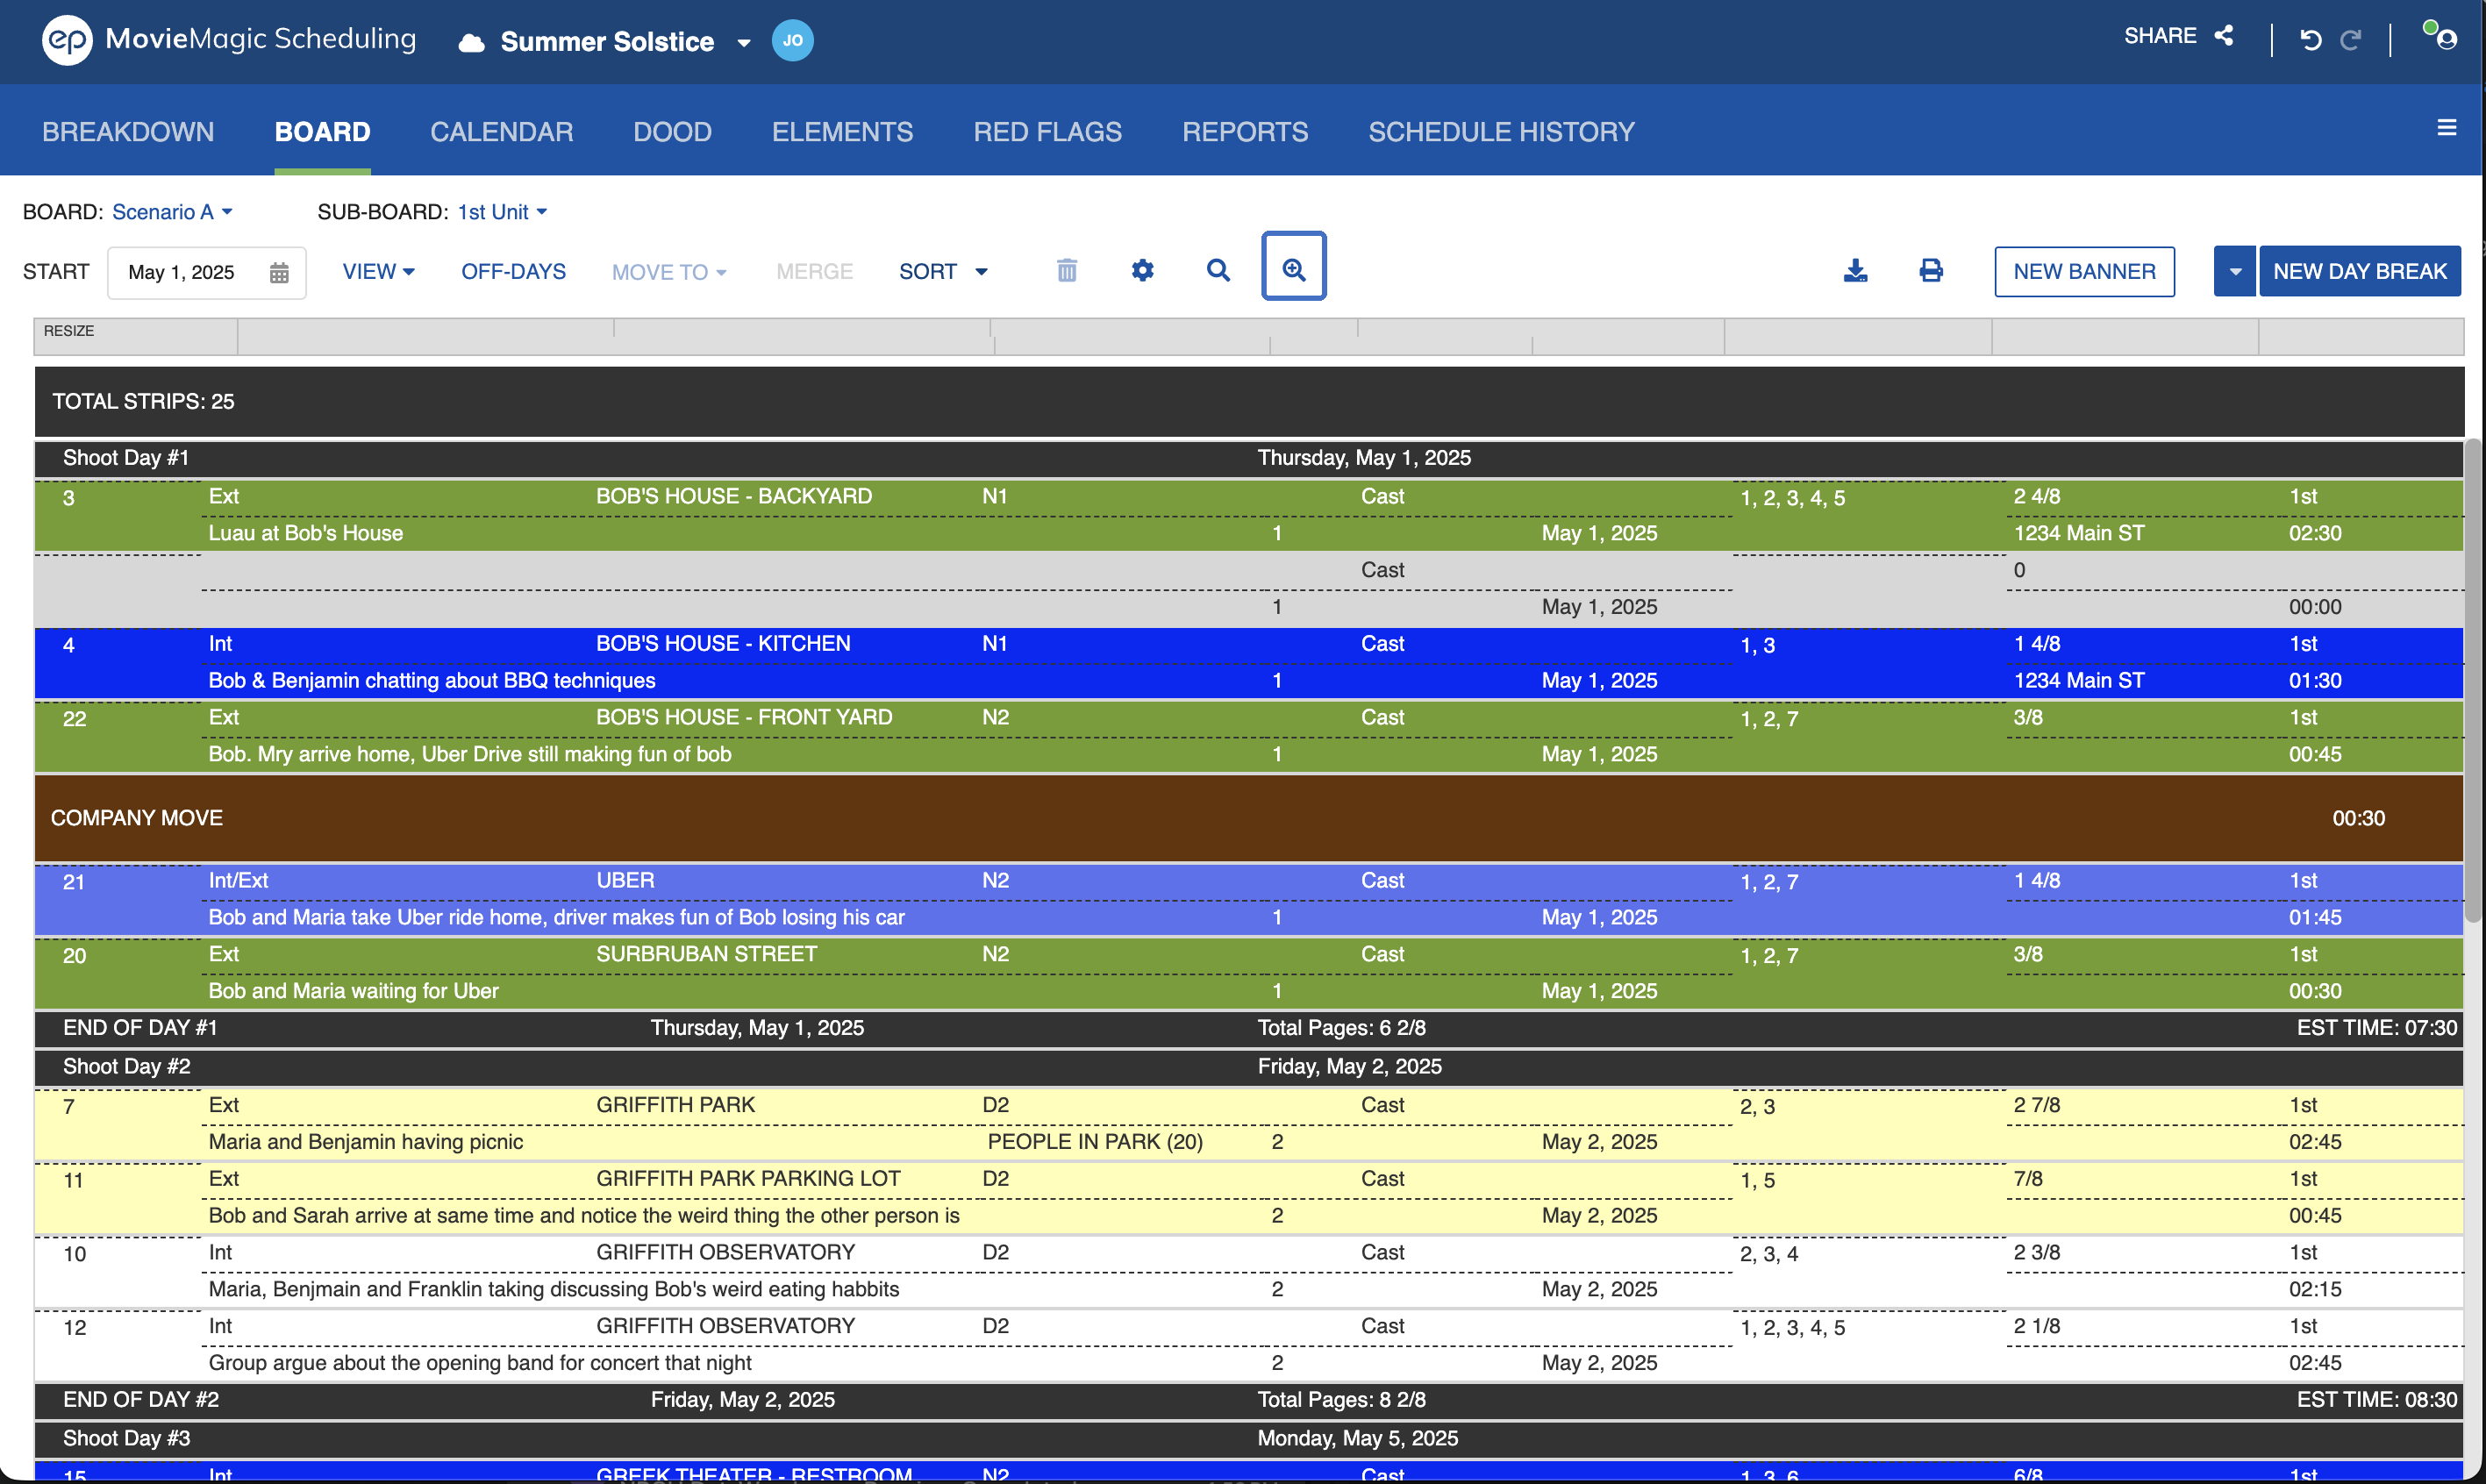Image resolution: width=2486 pixels, height=1484 pixels.
Task: Expand the Summer Solstice project dropdown
Action: click(743, 43)
